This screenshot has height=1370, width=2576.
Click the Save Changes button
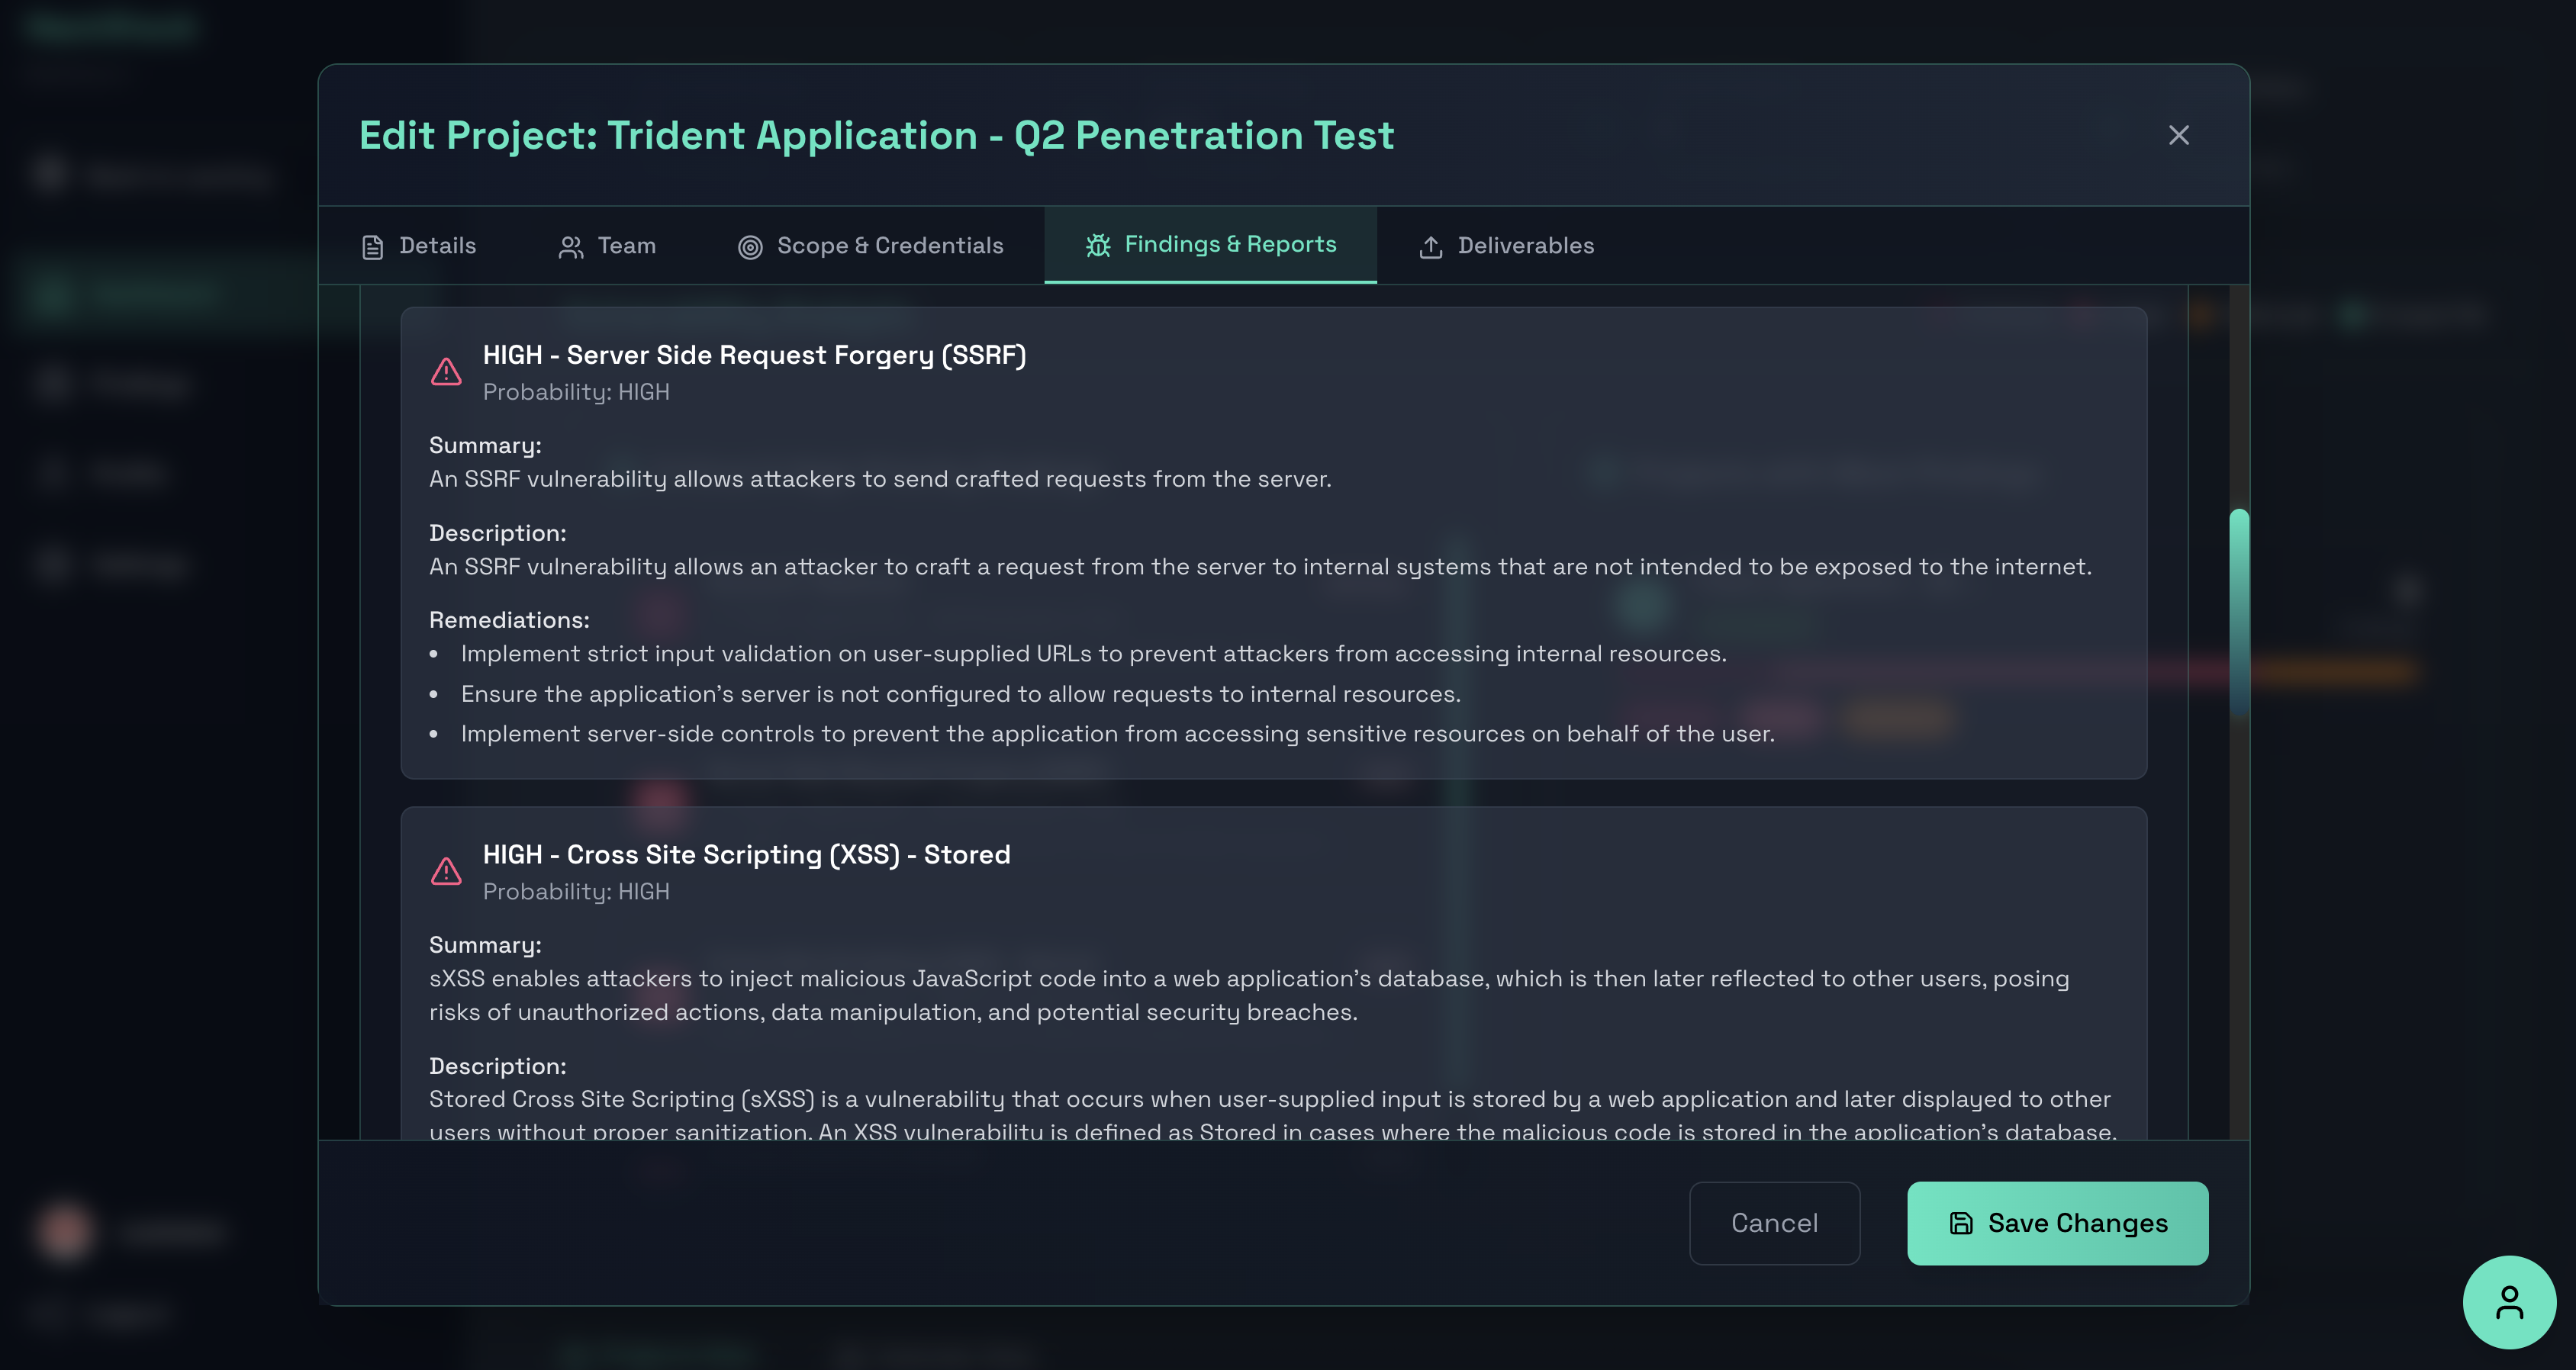pyautogui.click(x=2057, y=1222)
